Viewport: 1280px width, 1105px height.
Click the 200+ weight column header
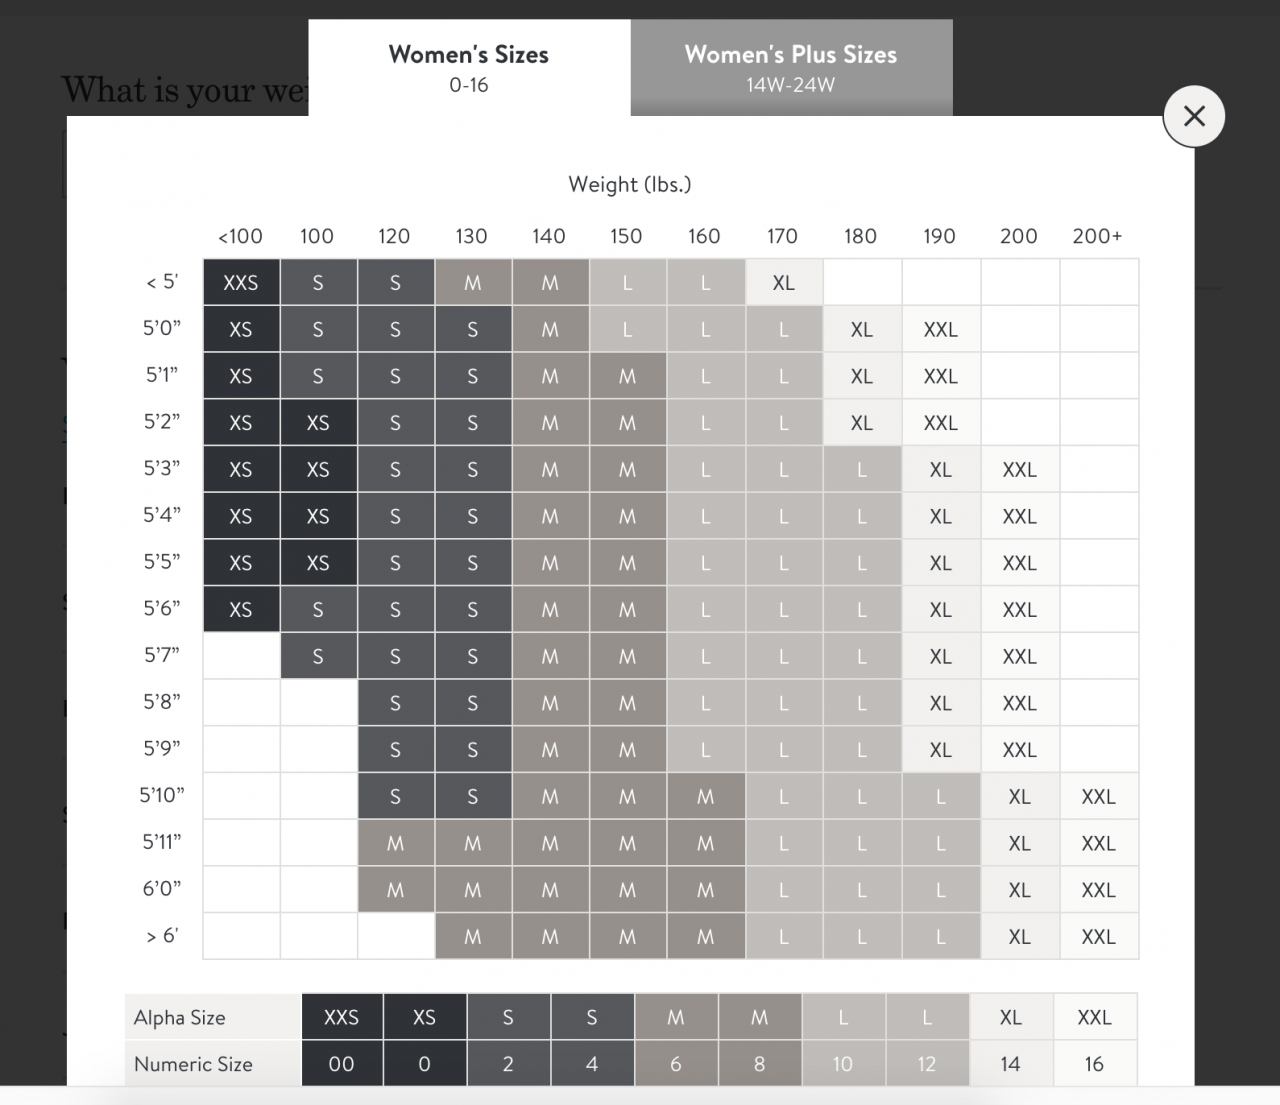[1097, 236]
